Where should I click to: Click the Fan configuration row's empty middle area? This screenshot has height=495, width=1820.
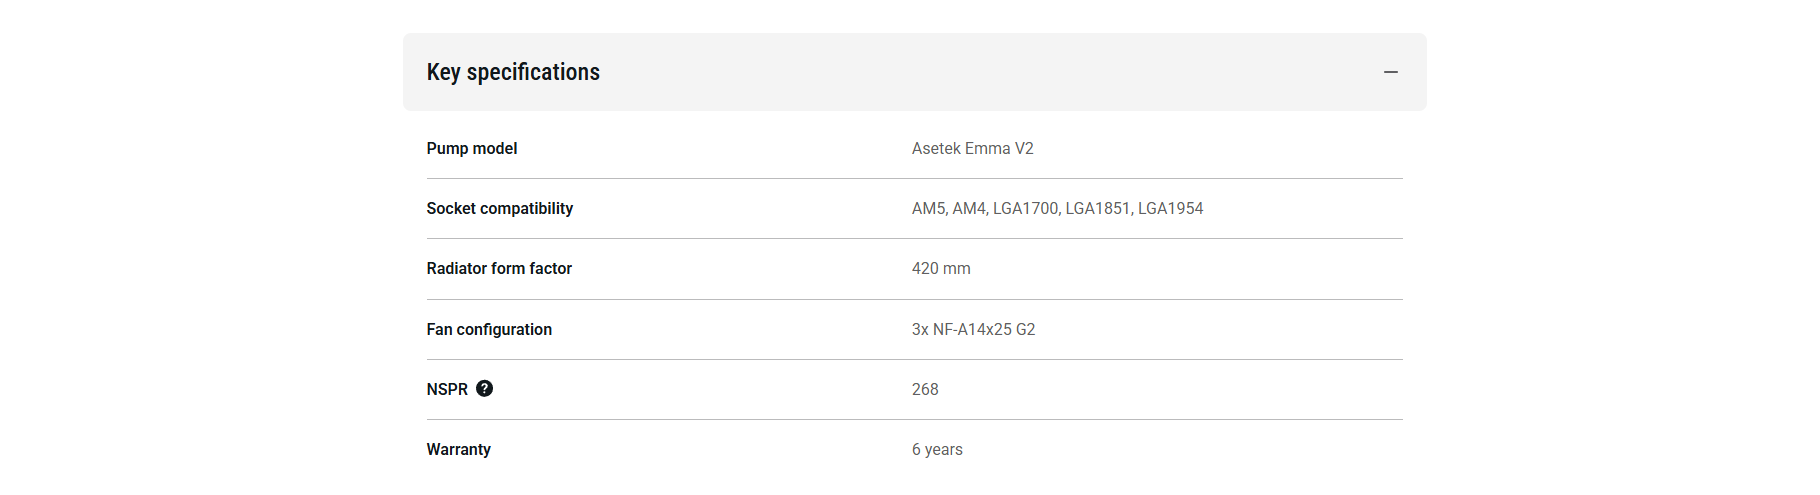tap(730, 329)
